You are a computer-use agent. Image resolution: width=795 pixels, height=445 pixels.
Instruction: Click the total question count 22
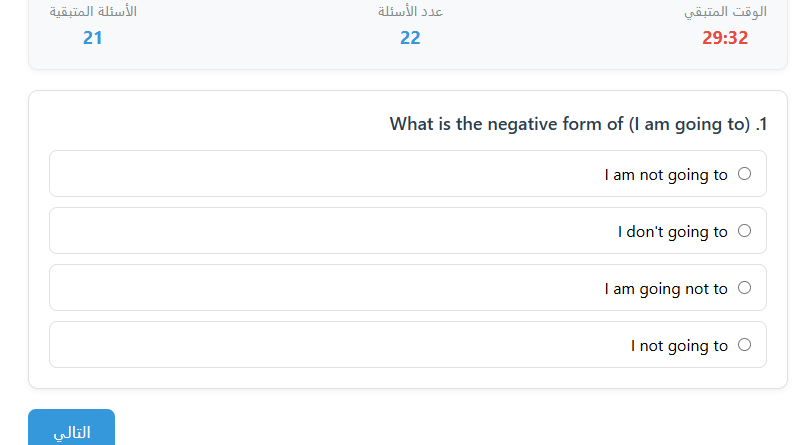click(x=410, y=38)
